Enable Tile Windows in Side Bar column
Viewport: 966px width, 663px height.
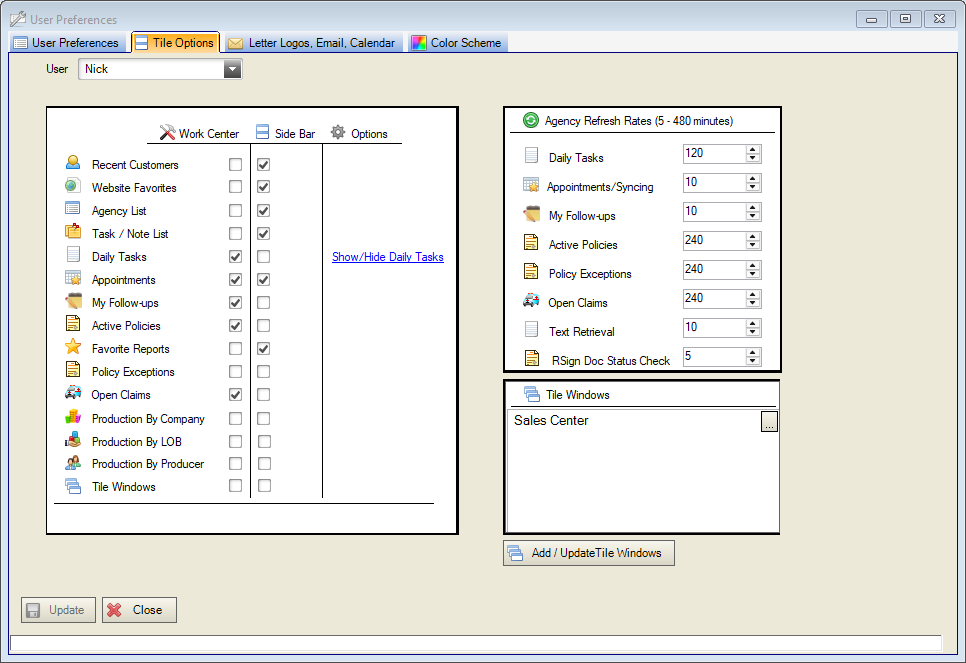[264, 486]
